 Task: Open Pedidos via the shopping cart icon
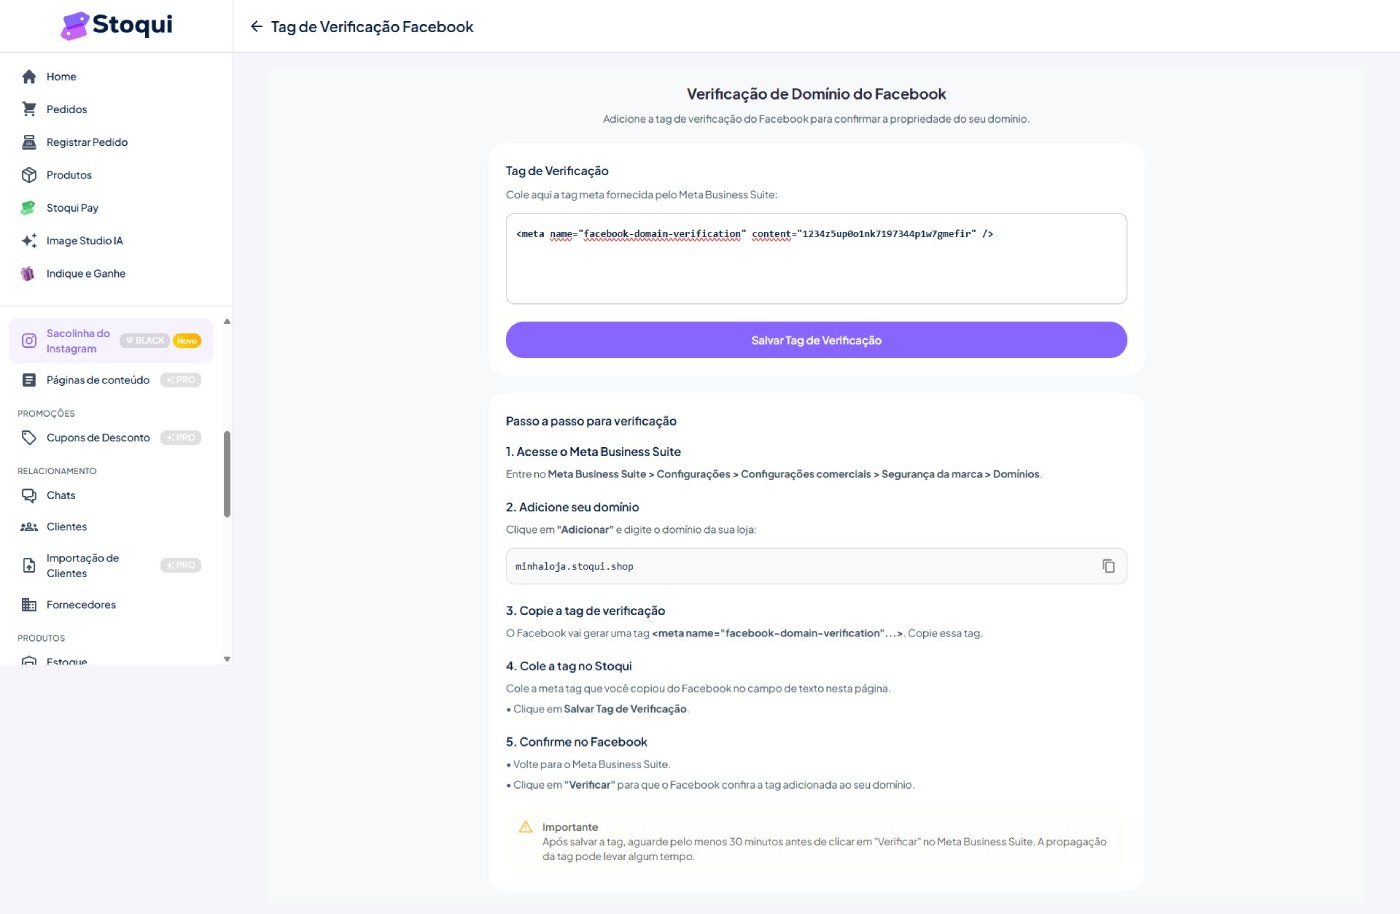pyautogui.click(x=29, y=109)
